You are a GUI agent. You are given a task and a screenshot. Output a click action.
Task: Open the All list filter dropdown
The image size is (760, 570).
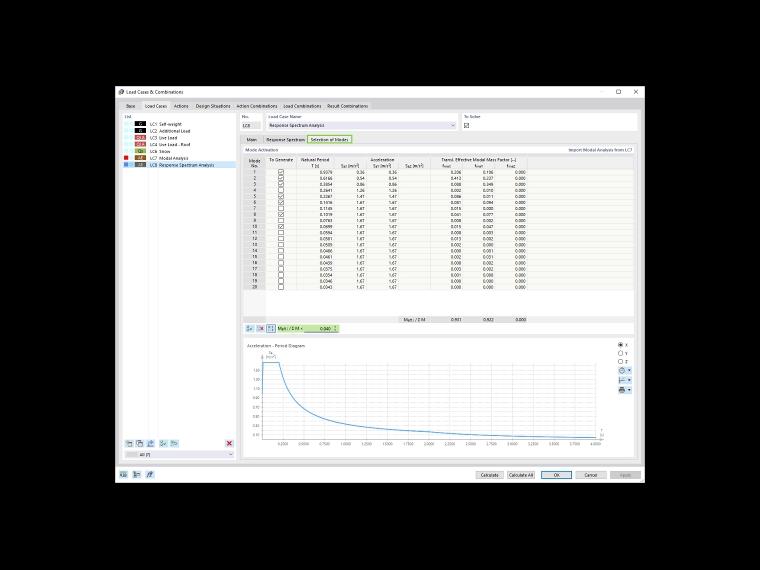(230, 455)
